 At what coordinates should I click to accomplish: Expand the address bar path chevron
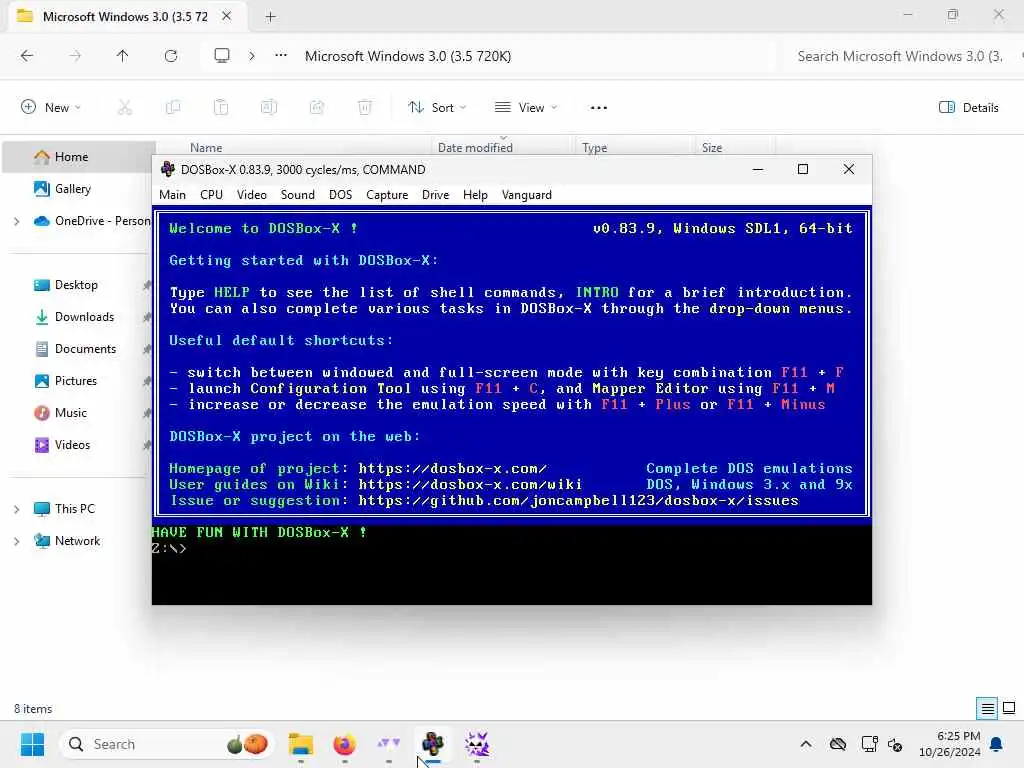251,56
